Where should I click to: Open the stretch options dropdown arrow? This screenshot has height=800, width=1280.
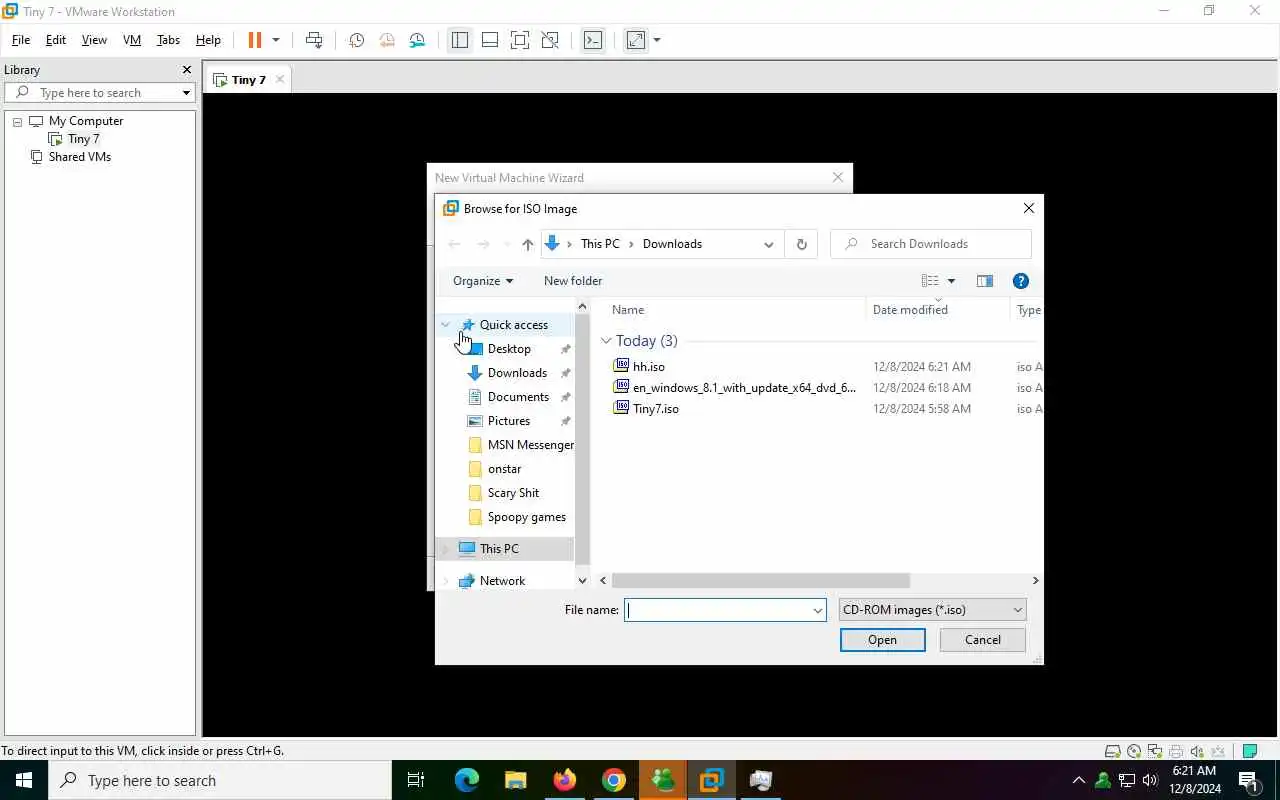(x=657, y=40)
